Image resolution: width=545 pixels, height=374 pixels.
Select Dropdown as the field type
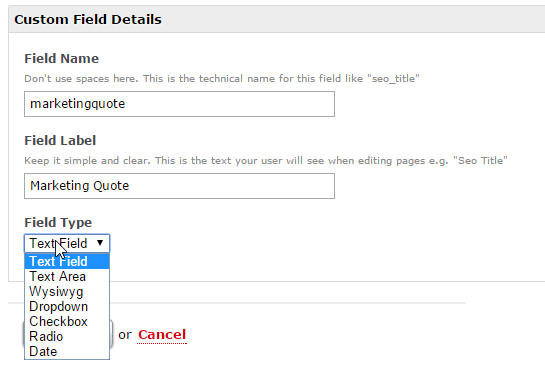(x=67, y=307)
